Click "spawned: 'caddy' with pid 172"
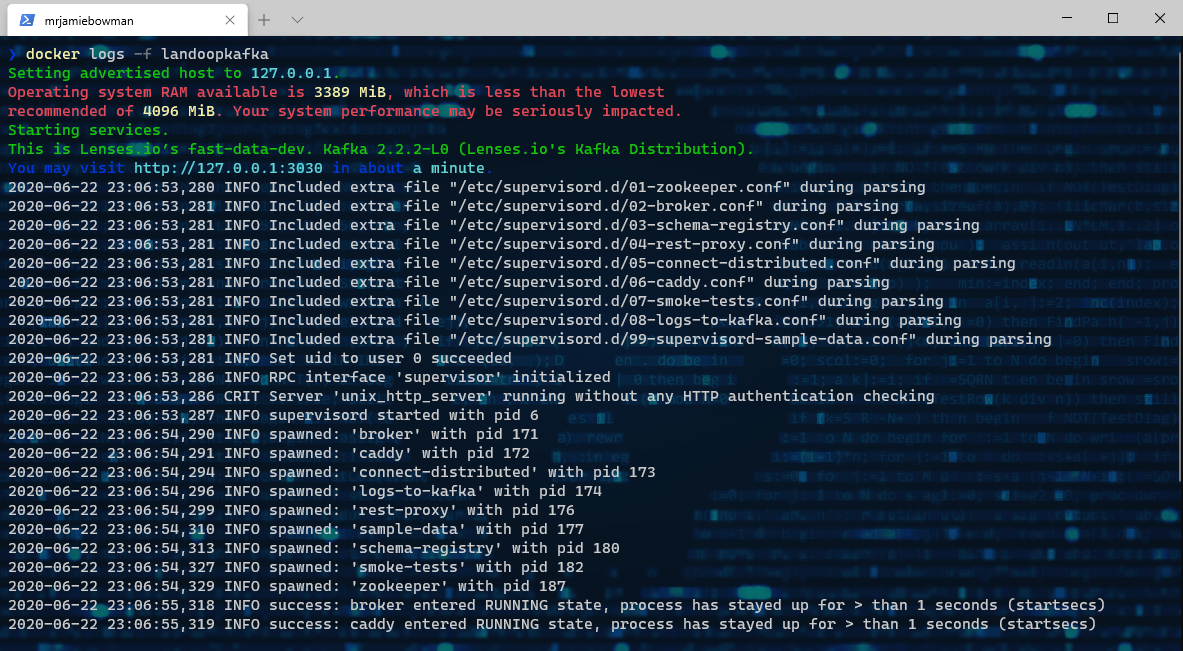 (399, 453)
